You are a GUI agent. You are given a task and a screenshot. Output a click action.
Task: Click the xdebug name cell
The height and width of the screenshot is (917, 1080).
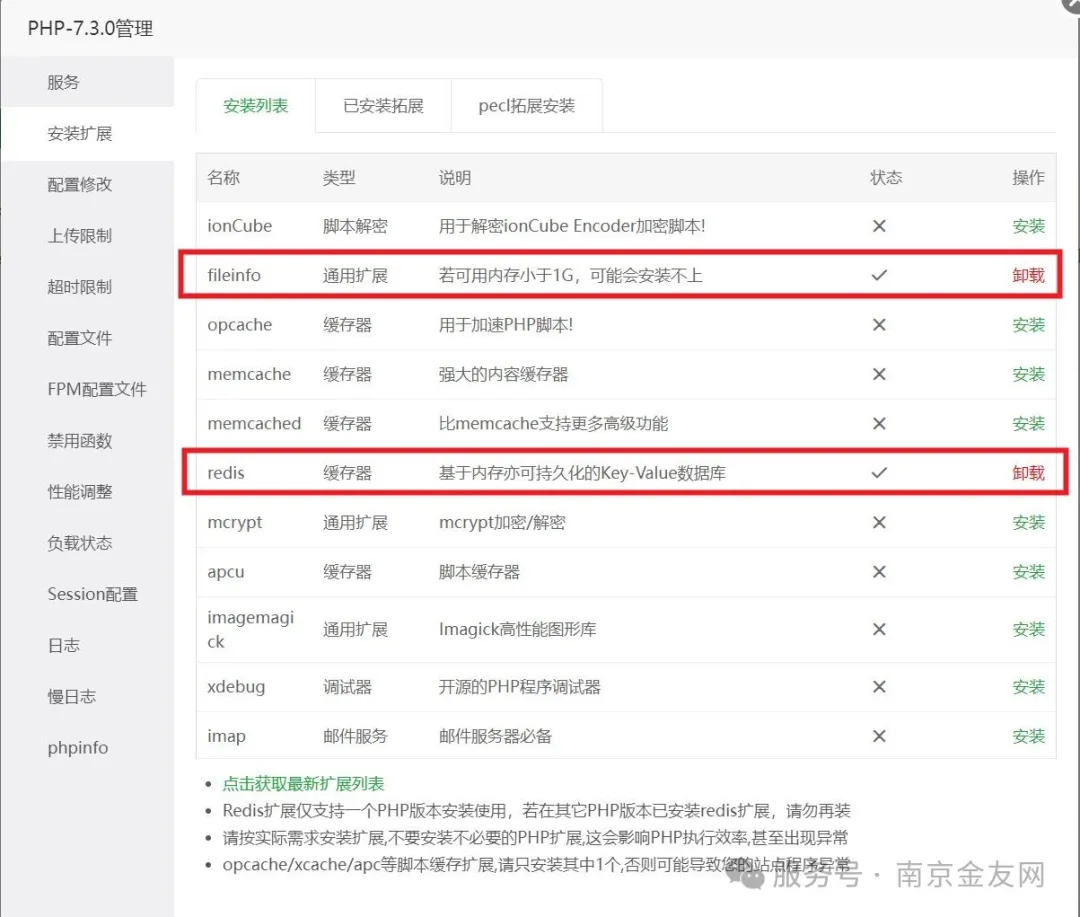tap(236, 687)
